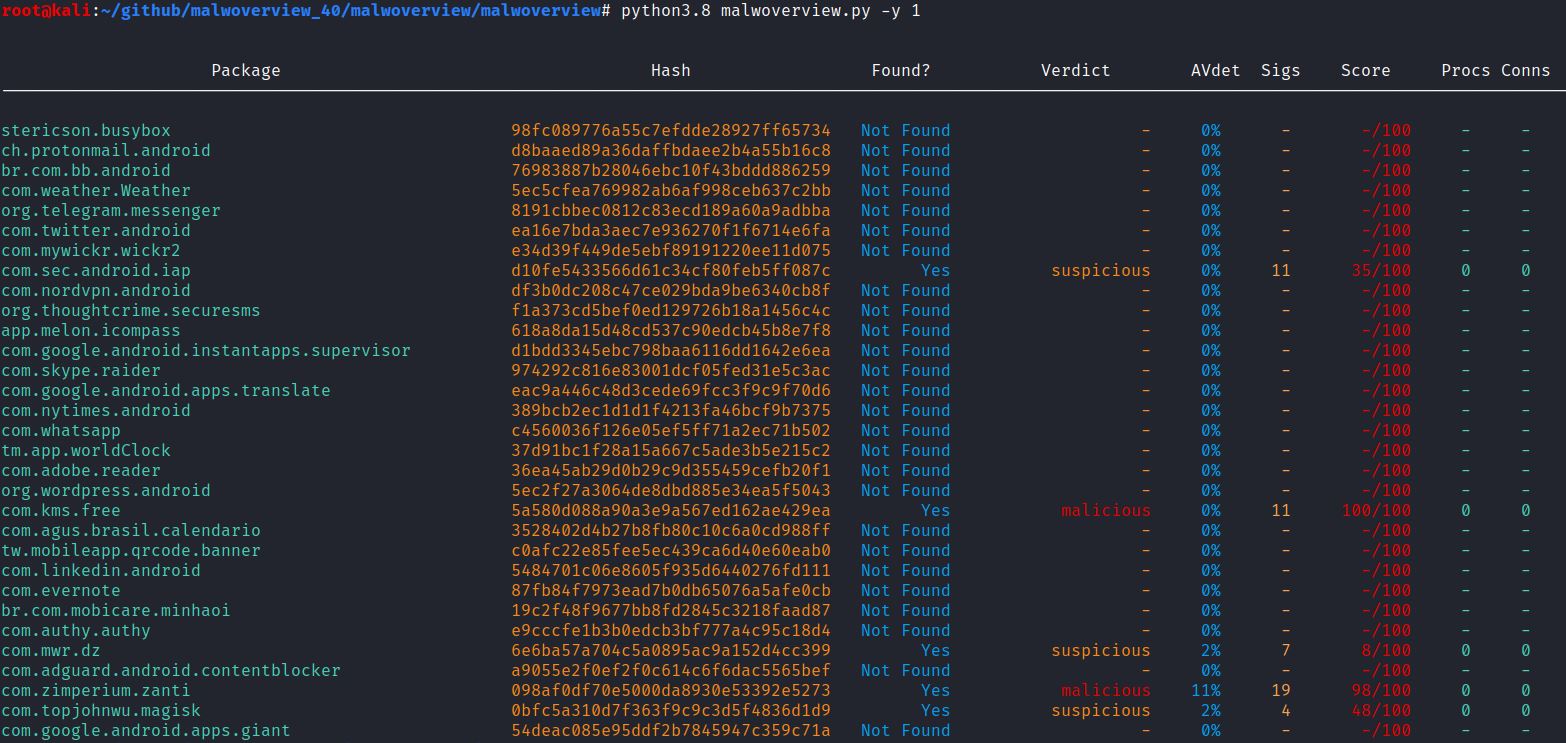Select tw.mobileapp.qrcode.banner package name
This screenshot has width=1566, height=743.
pyautogui.click(x=131, y=550)
